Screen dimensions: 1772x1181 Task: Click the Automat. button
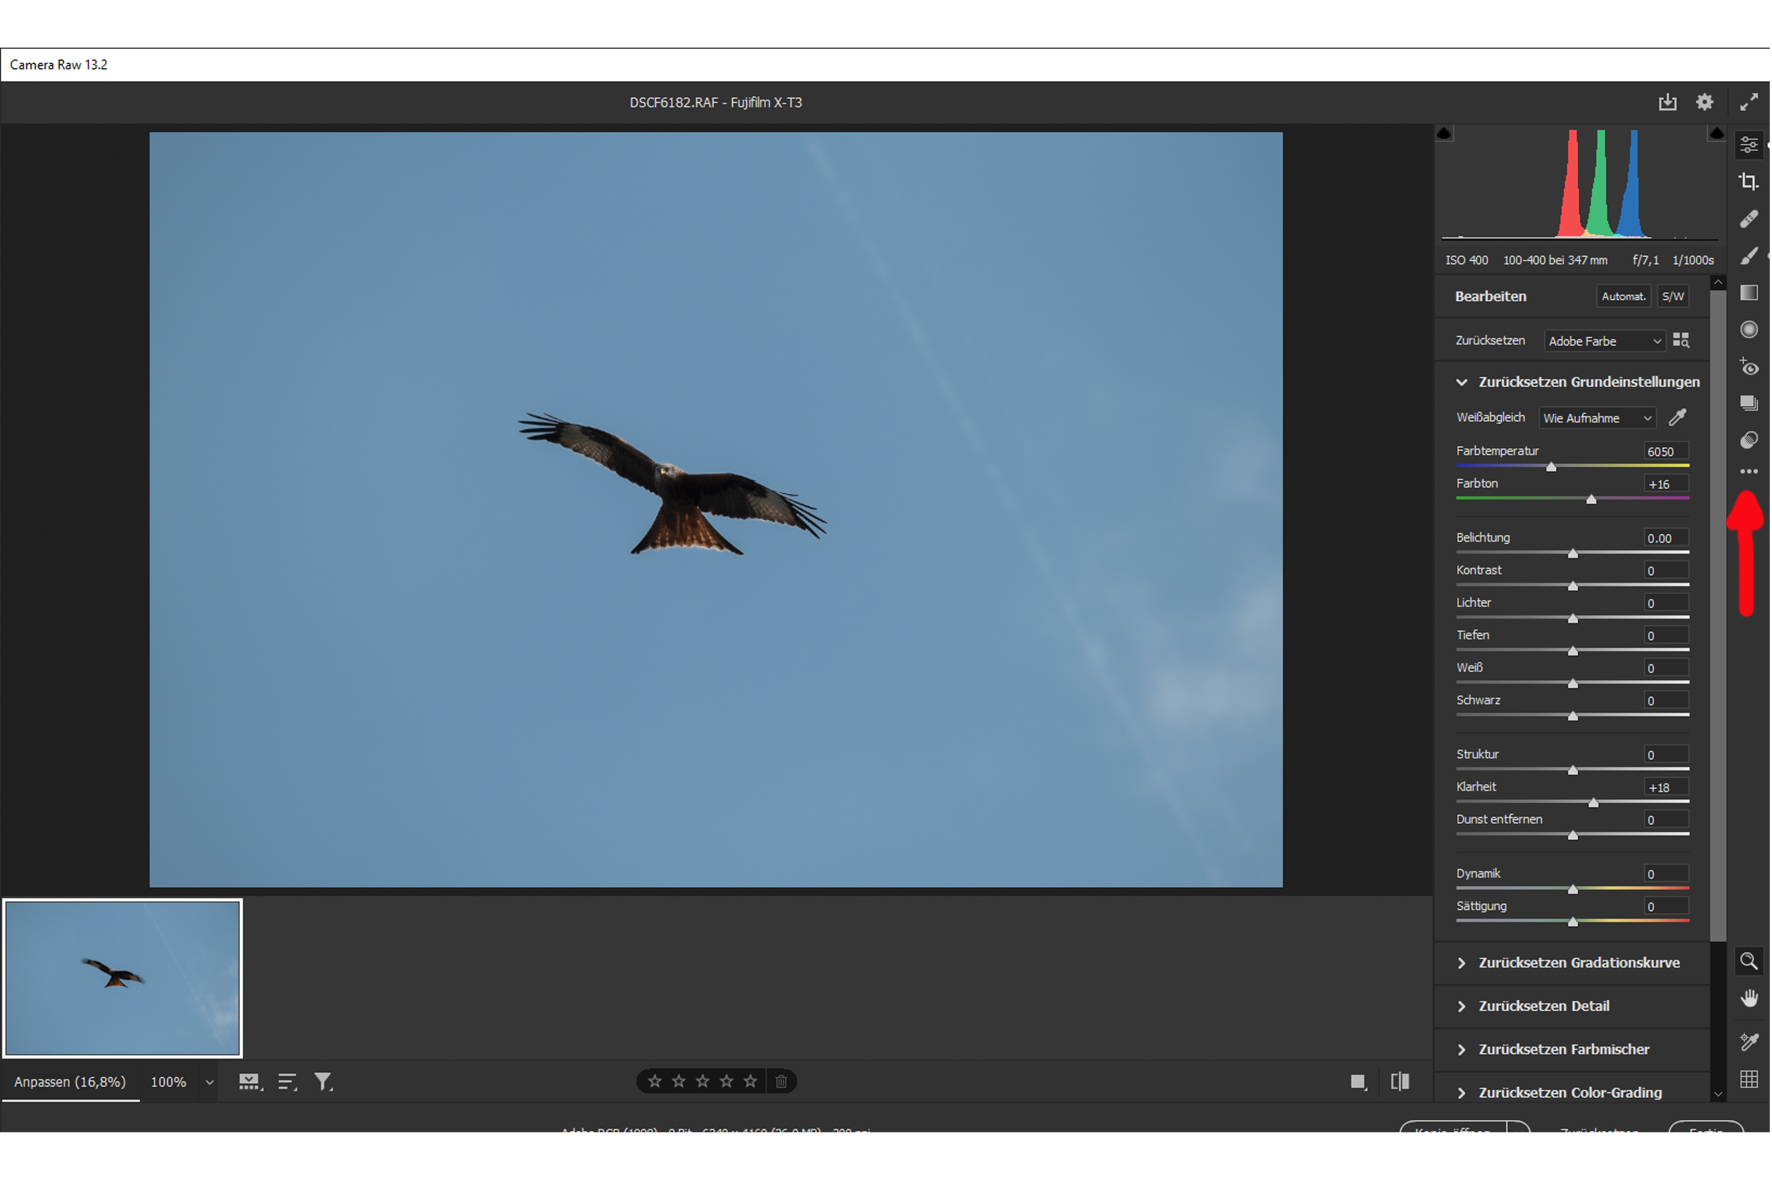tap(1622, 296)
